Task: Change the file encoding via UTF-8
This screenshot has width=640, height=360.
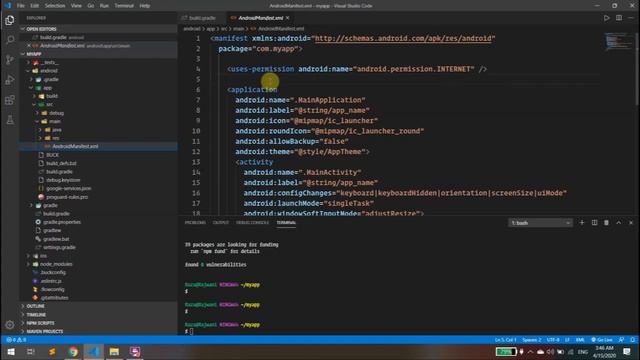Action: (553, 340)
